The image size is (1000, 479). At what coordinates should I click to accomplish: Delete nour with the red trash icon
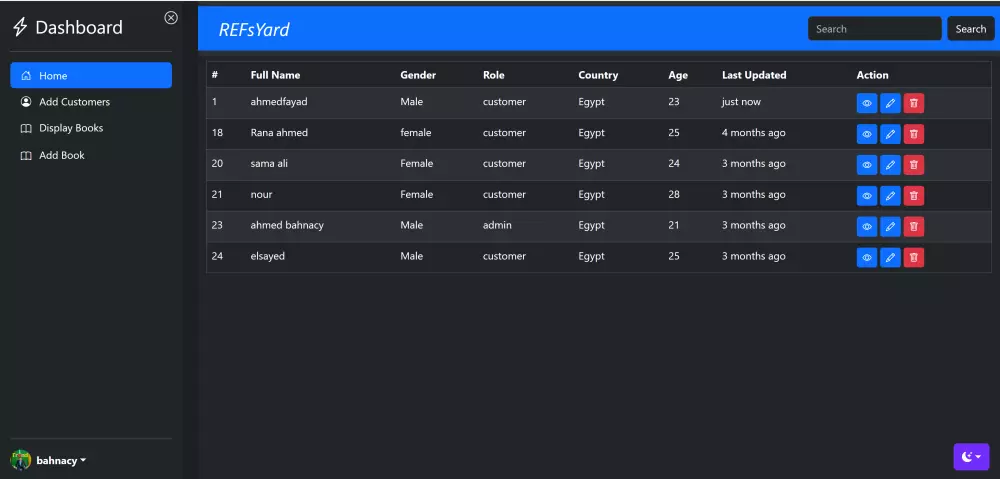913,196
